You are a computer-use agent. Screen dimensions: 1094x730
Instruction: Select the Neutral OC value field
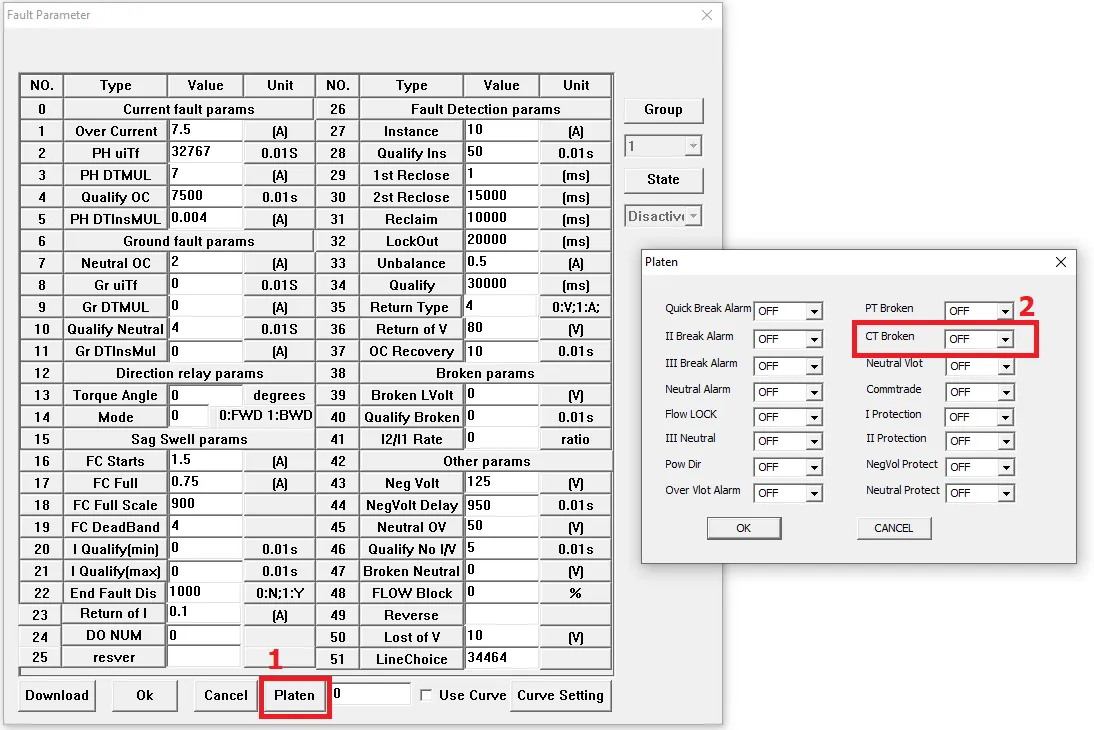pos(206,262)
